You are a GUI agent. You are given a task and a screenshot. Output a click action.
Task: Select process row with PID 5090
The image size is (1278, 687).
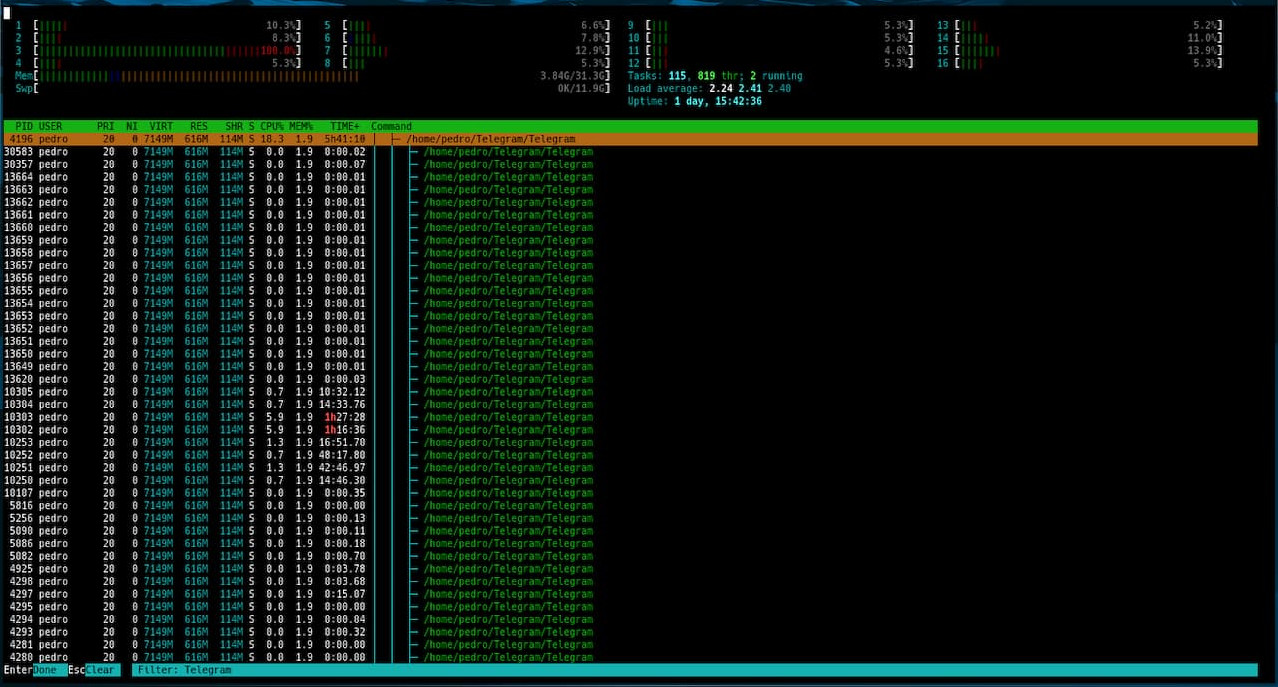(630, 531)
